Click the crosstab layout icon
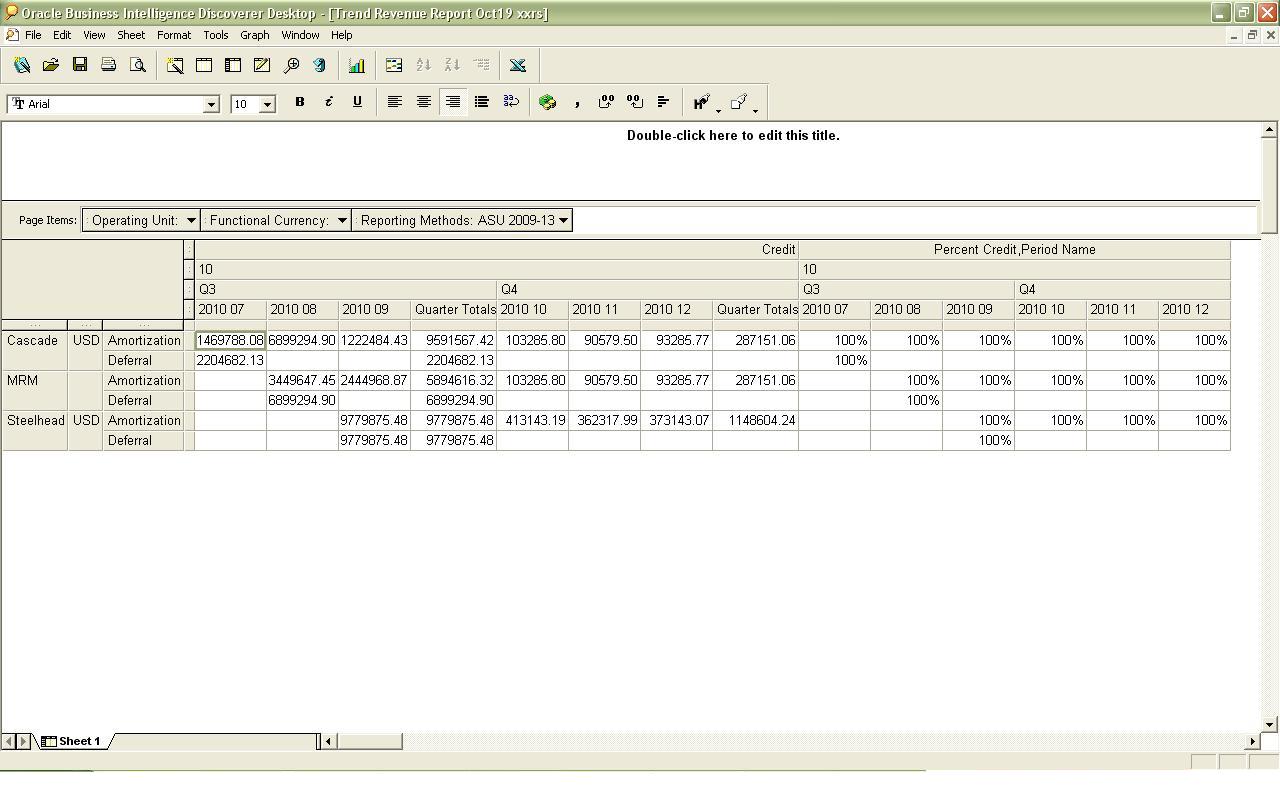The width and height of the screenshot is (1280, 800). coord(233,65)
